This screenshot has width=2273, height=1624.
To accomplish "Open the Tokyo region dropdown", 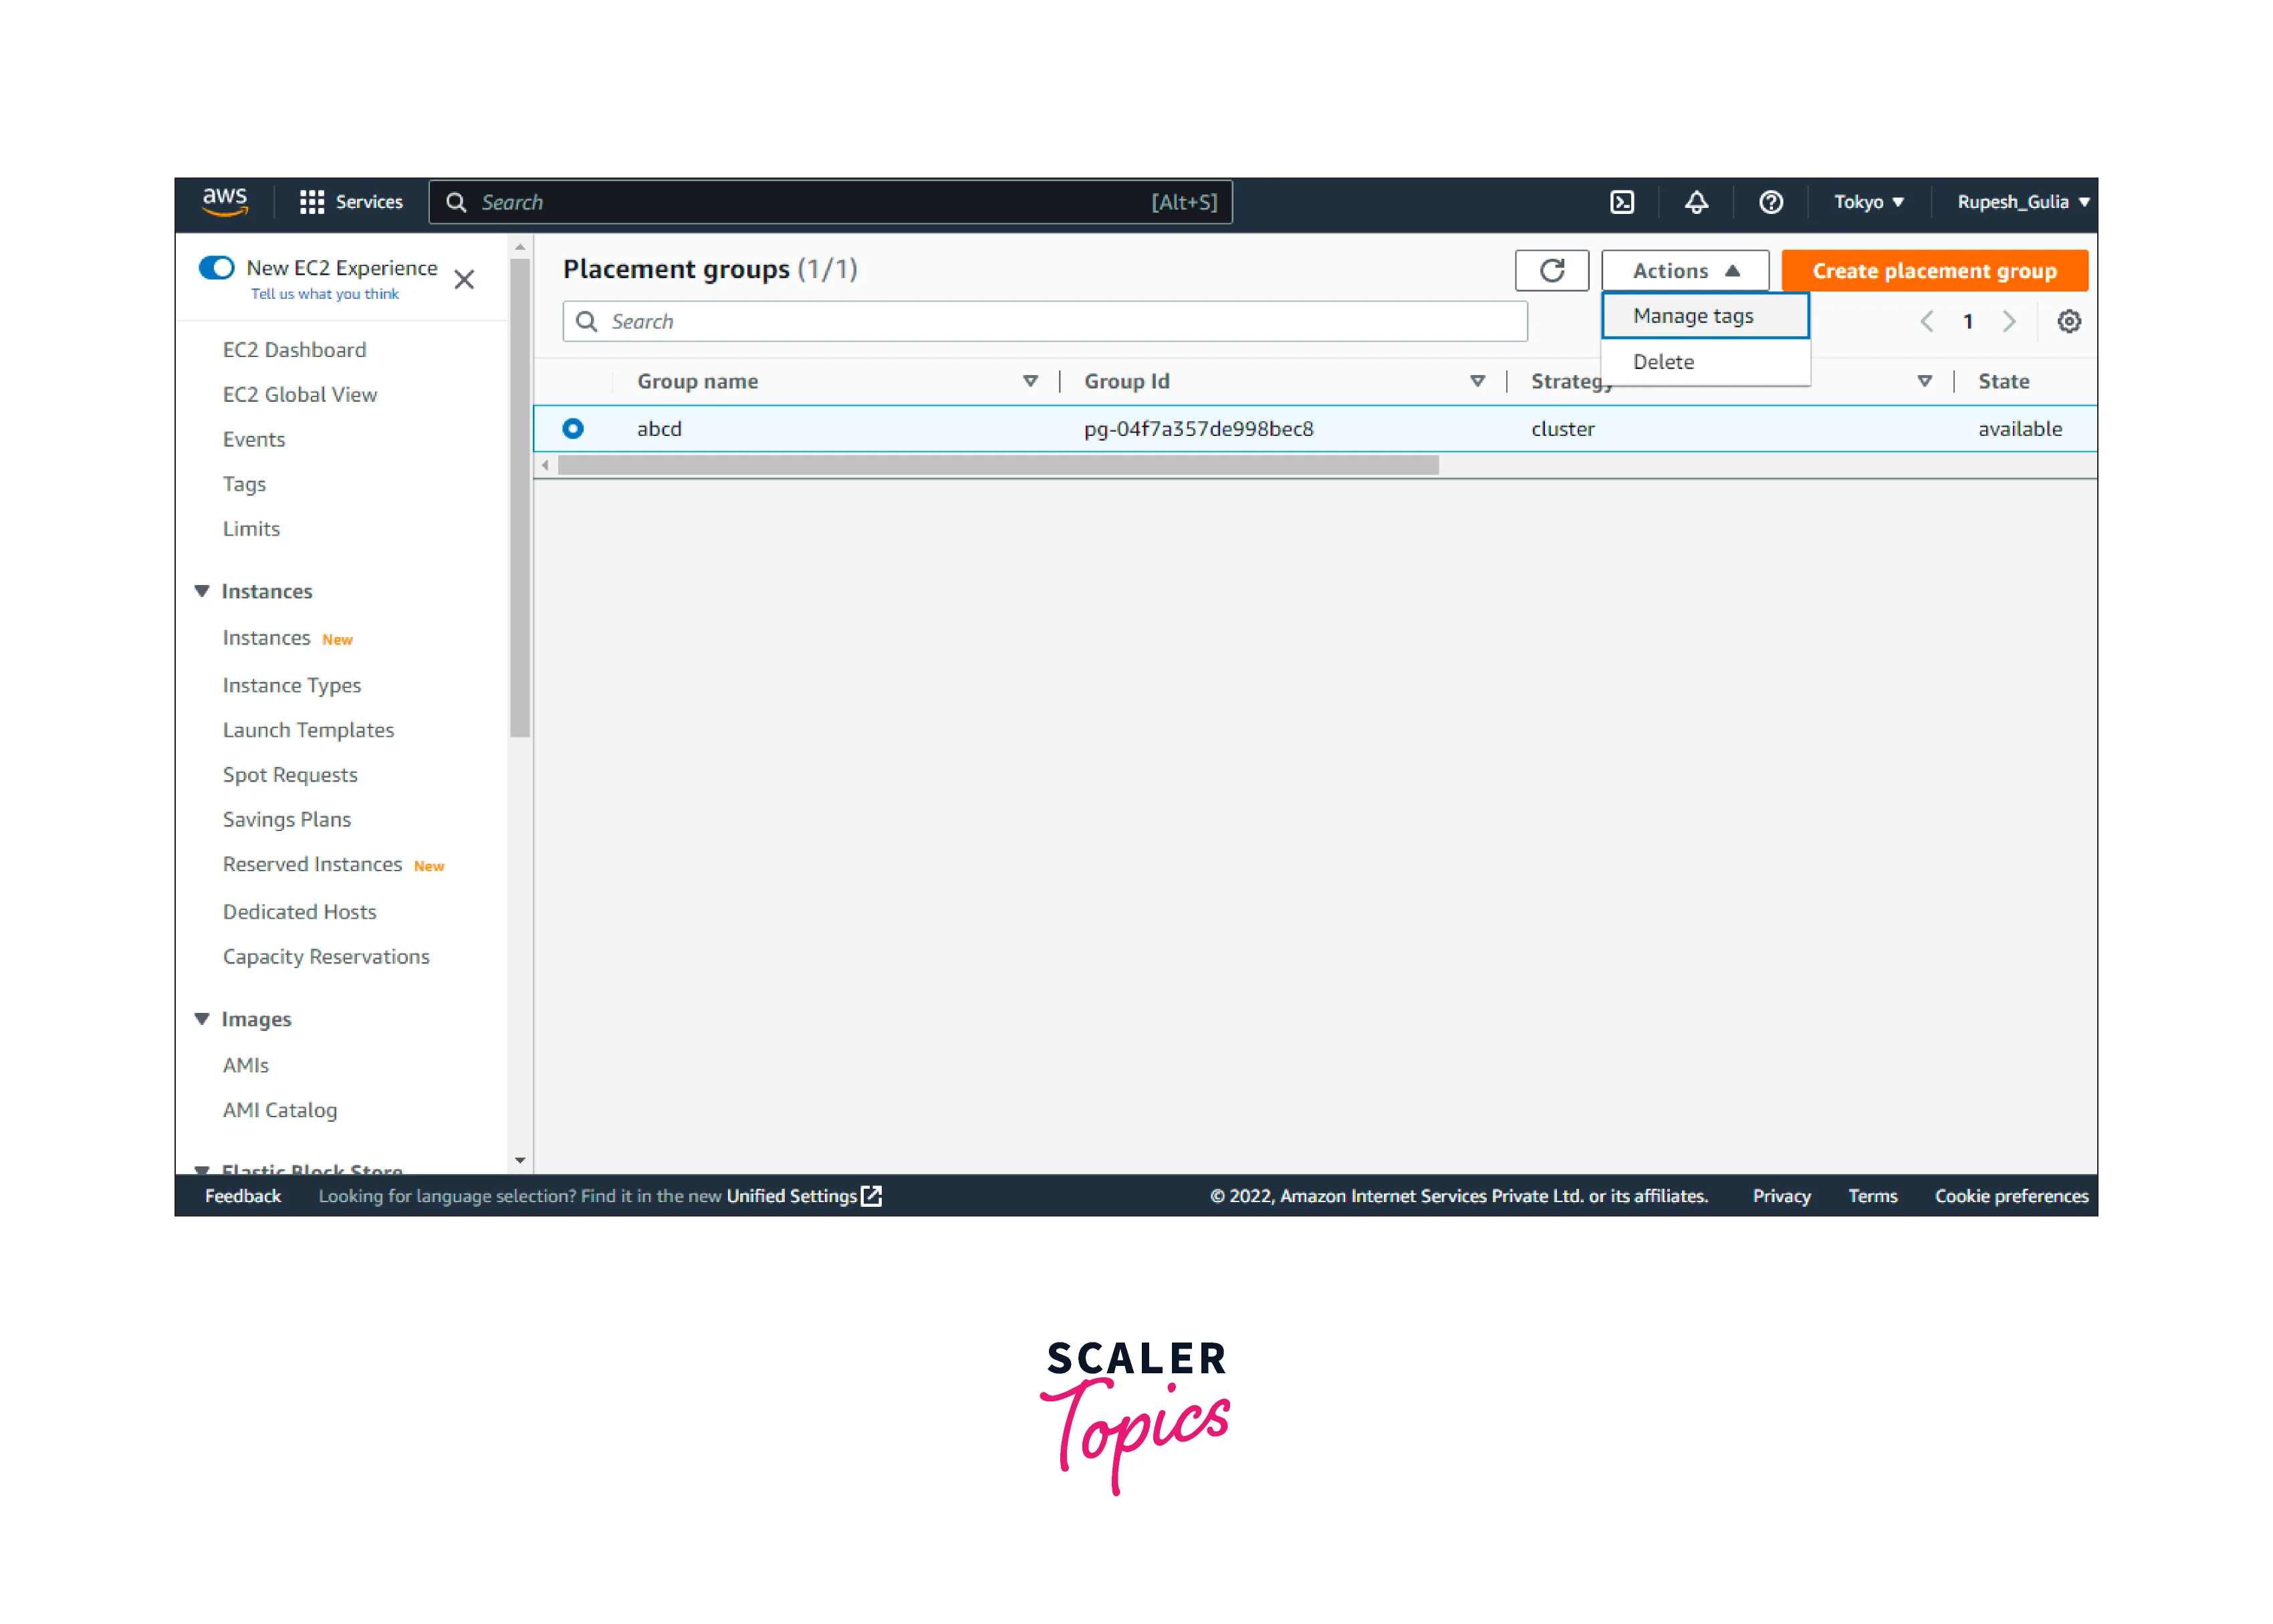I will pos(1867,202).
